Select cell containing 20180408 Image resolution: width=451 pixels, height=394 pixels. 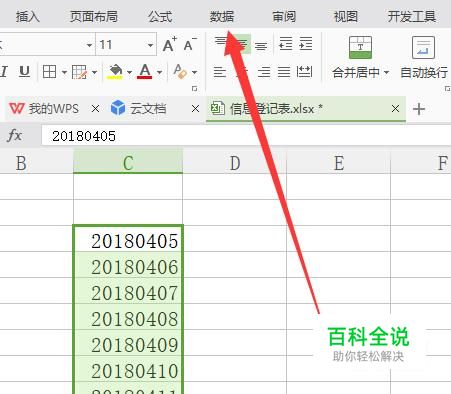point(128,317)
